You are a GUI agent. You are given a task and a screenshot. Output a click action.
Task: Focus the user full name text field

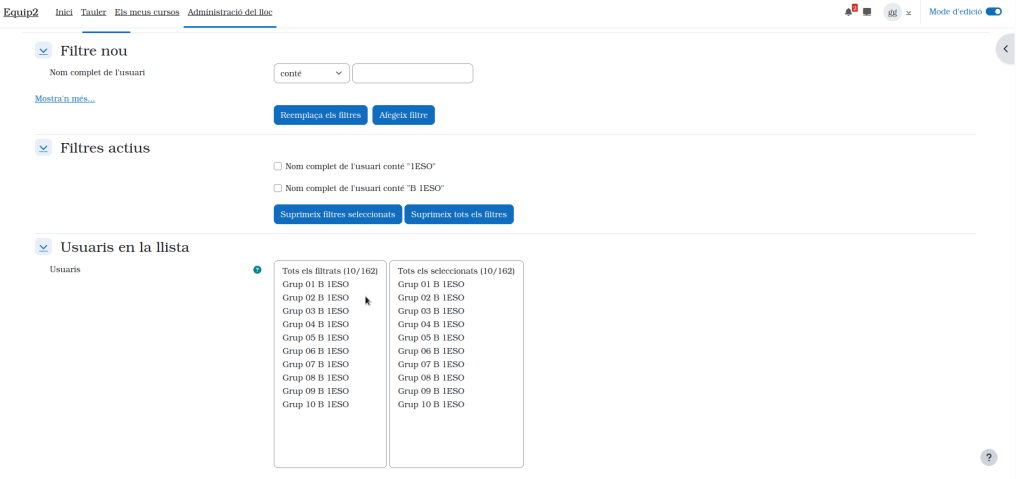point(413,73)
